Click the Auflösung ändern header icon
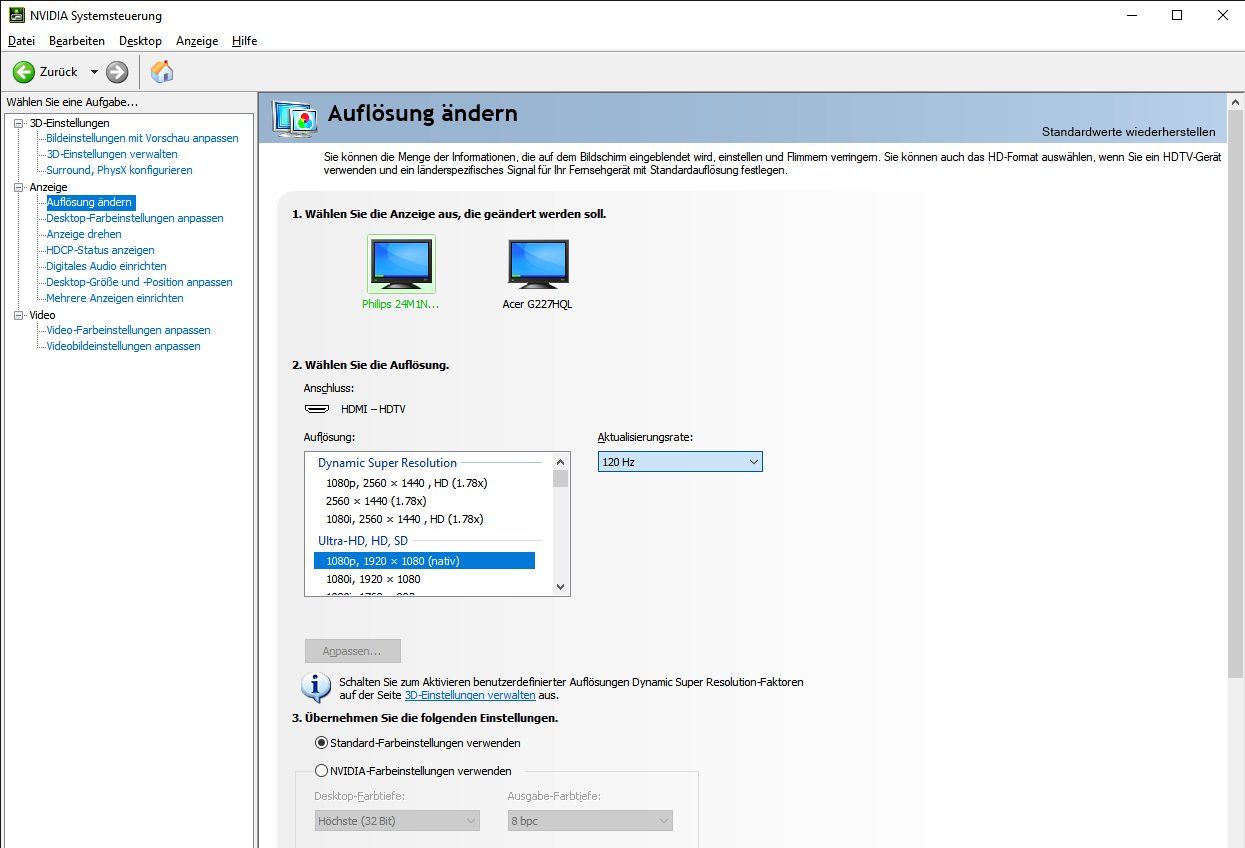Image resolution: width=1245 pixels, height=848 pixels. coord(295,118)
